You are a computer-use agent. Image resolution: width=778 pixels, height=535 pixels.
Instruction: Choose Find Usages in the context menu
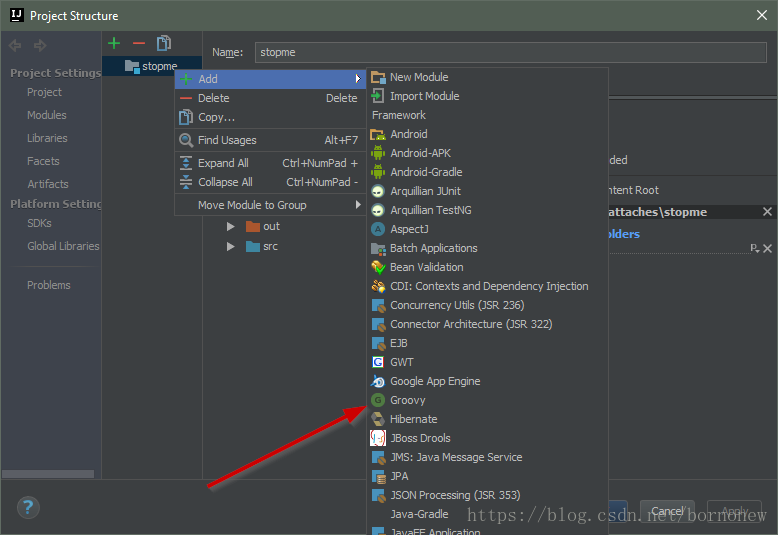pos(270,140)
